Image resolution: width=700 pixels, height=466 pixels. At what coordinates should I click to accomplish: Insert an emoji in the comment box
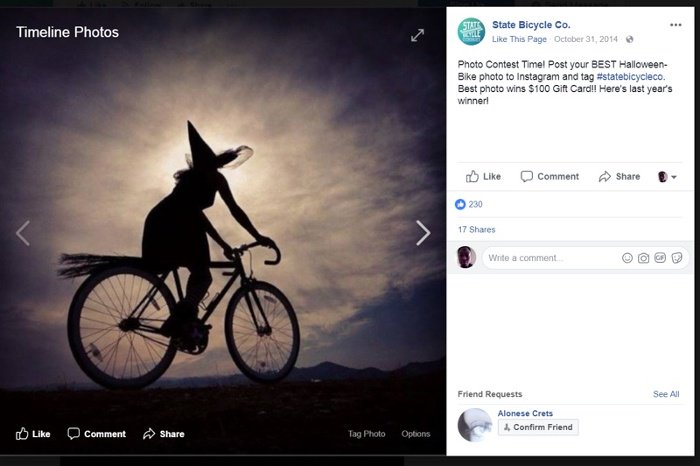tap(627, 258)
